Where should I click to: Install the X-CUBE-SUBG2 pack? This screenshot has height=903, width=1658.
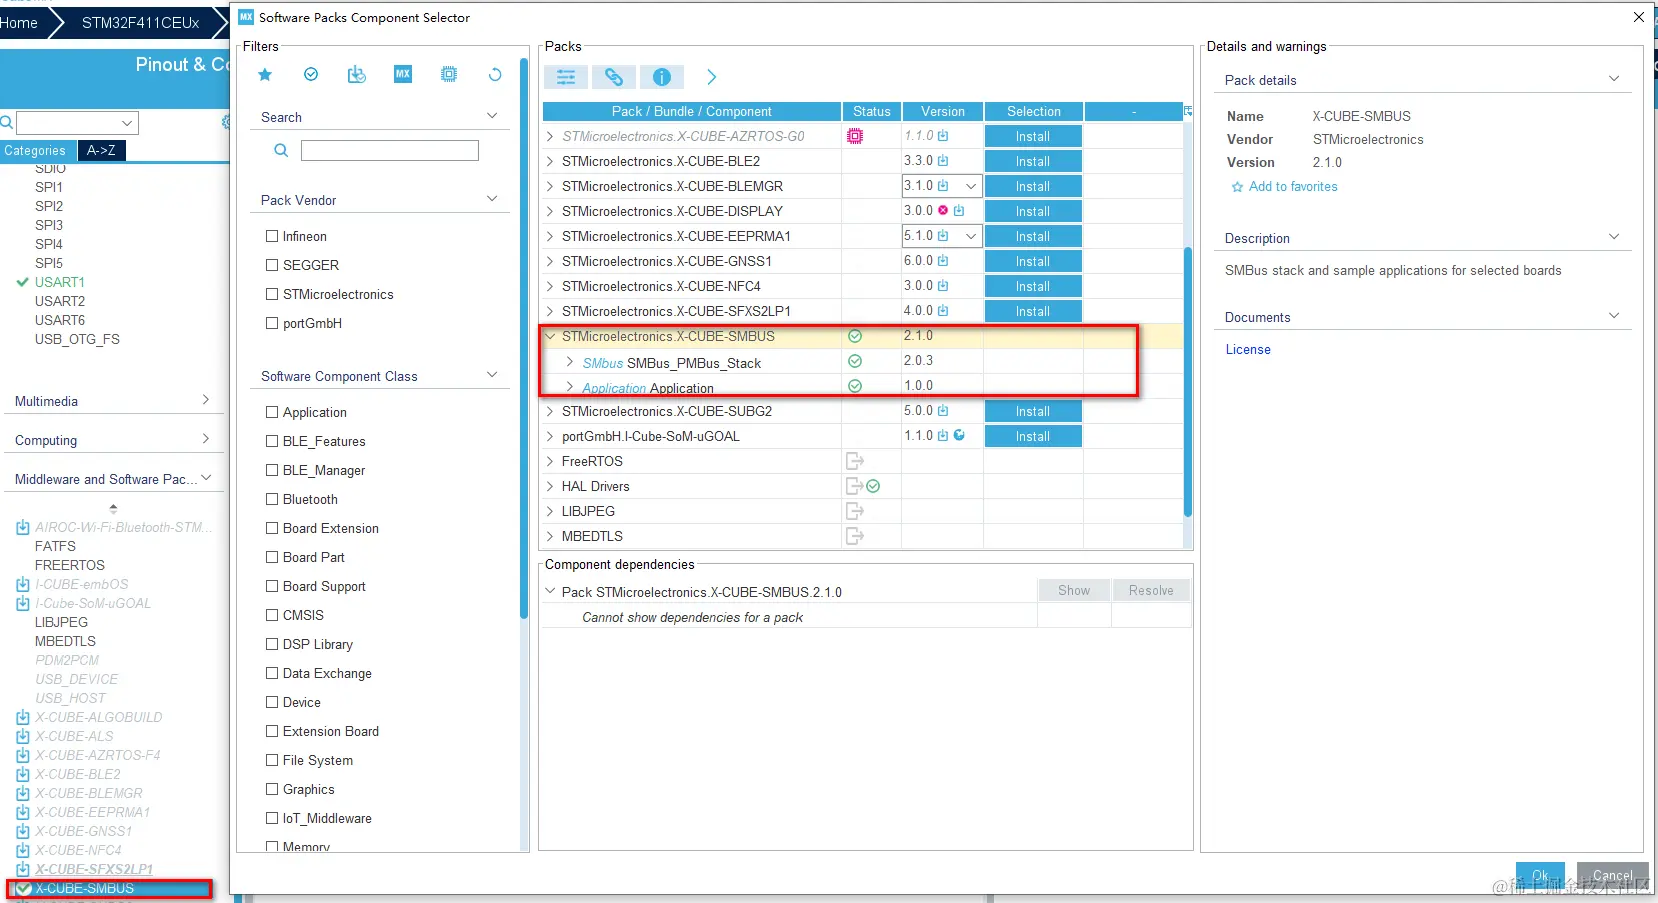coord(1033,411)
